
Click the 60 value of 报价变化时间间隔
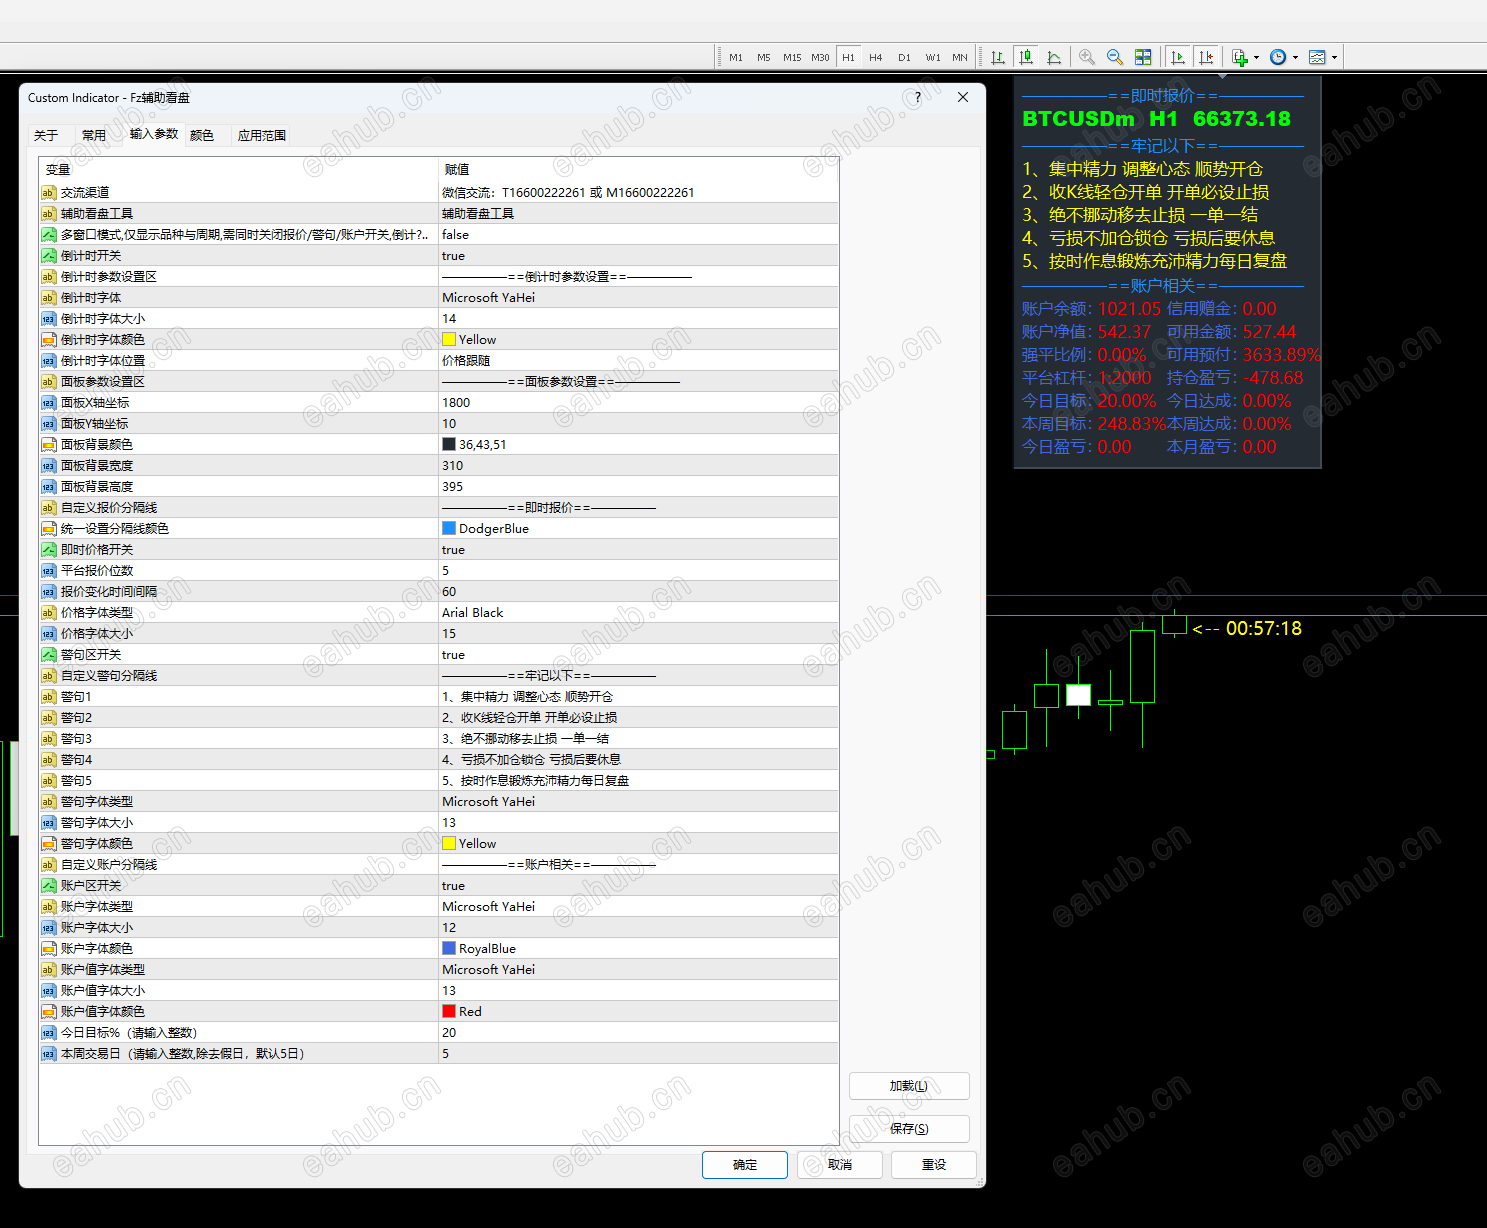click(x=449, y=592)
